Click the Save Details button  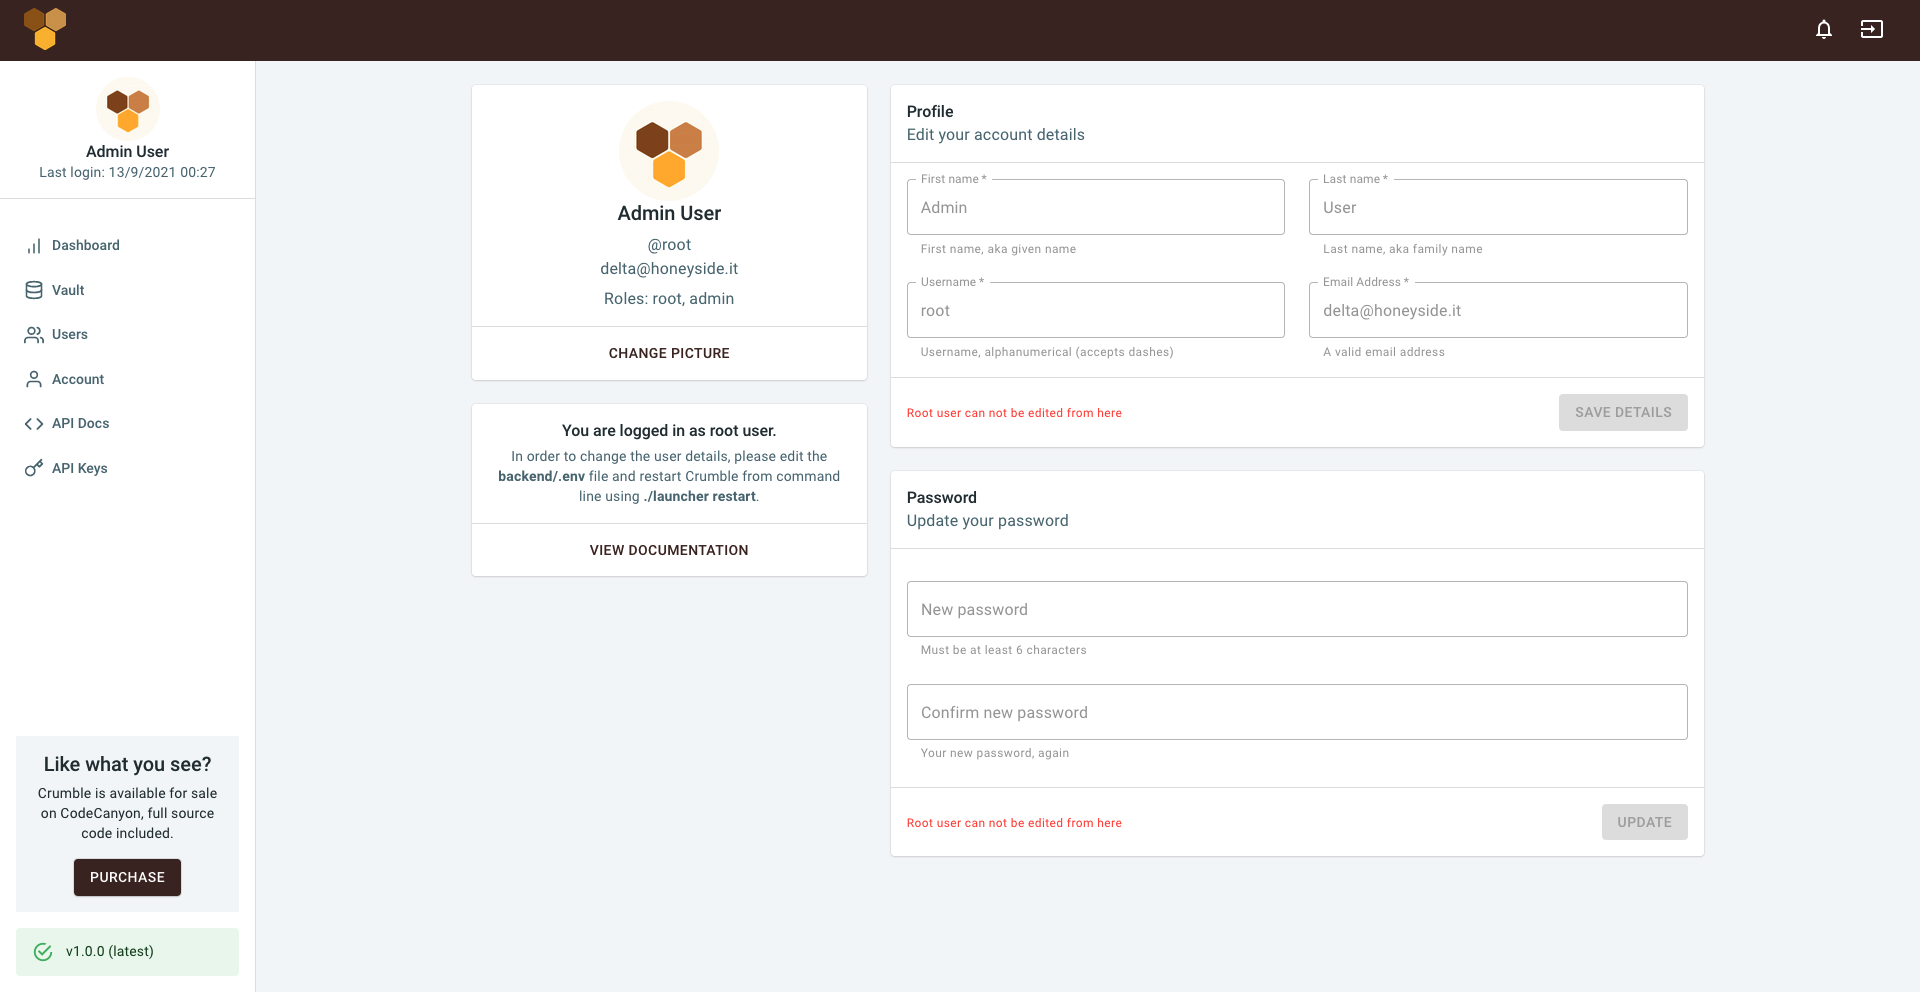pyautogui.click(x=1622, y=413)
